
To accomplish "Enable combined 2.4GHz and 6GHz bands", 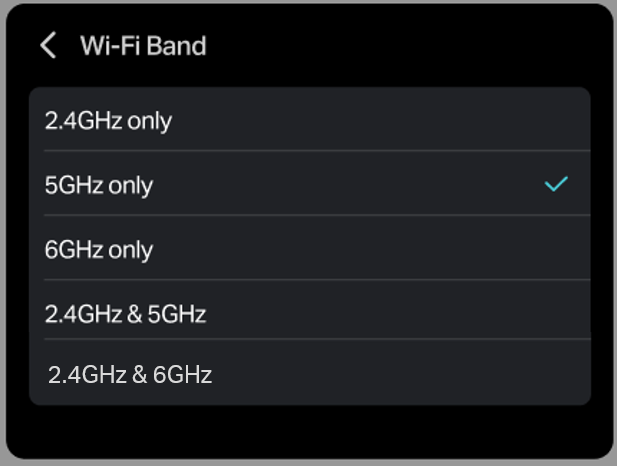I will [x=130, y=375].
